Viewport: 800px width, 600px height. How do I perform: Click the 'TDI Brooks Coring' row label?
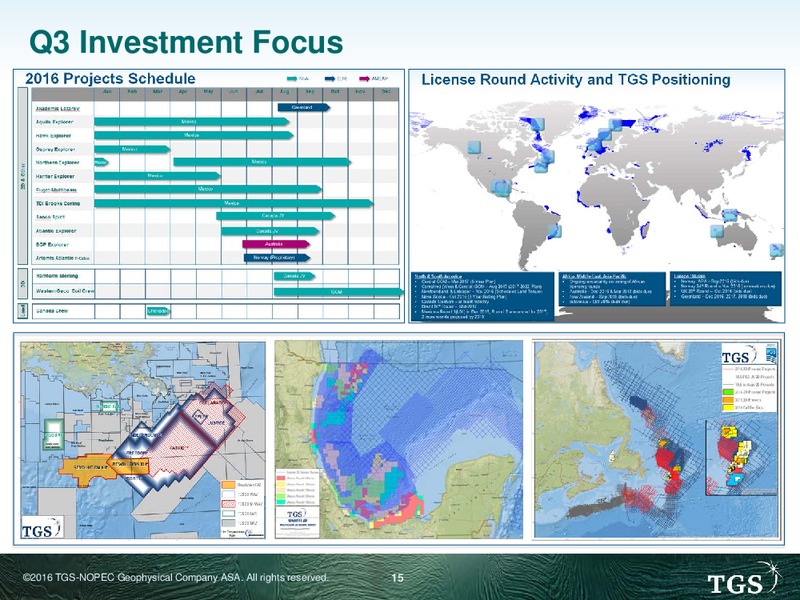[x=58, y=204]
